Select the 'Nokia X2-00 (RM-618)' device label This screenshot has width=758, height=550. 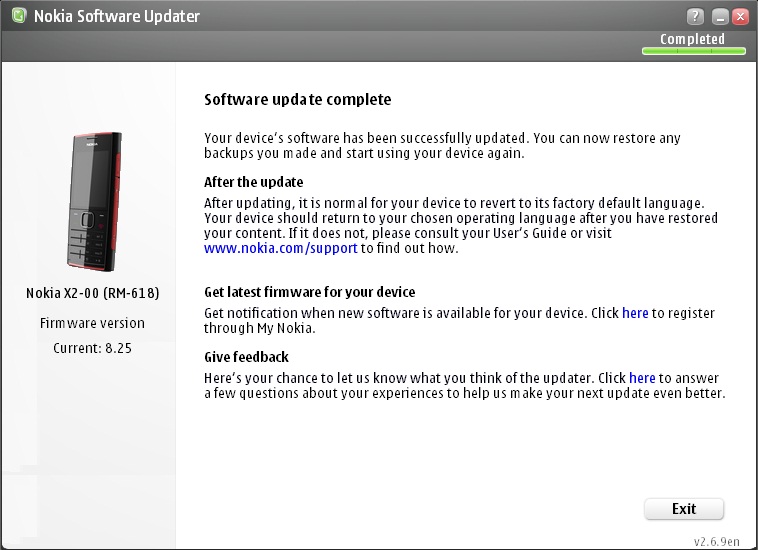[92, 293]
